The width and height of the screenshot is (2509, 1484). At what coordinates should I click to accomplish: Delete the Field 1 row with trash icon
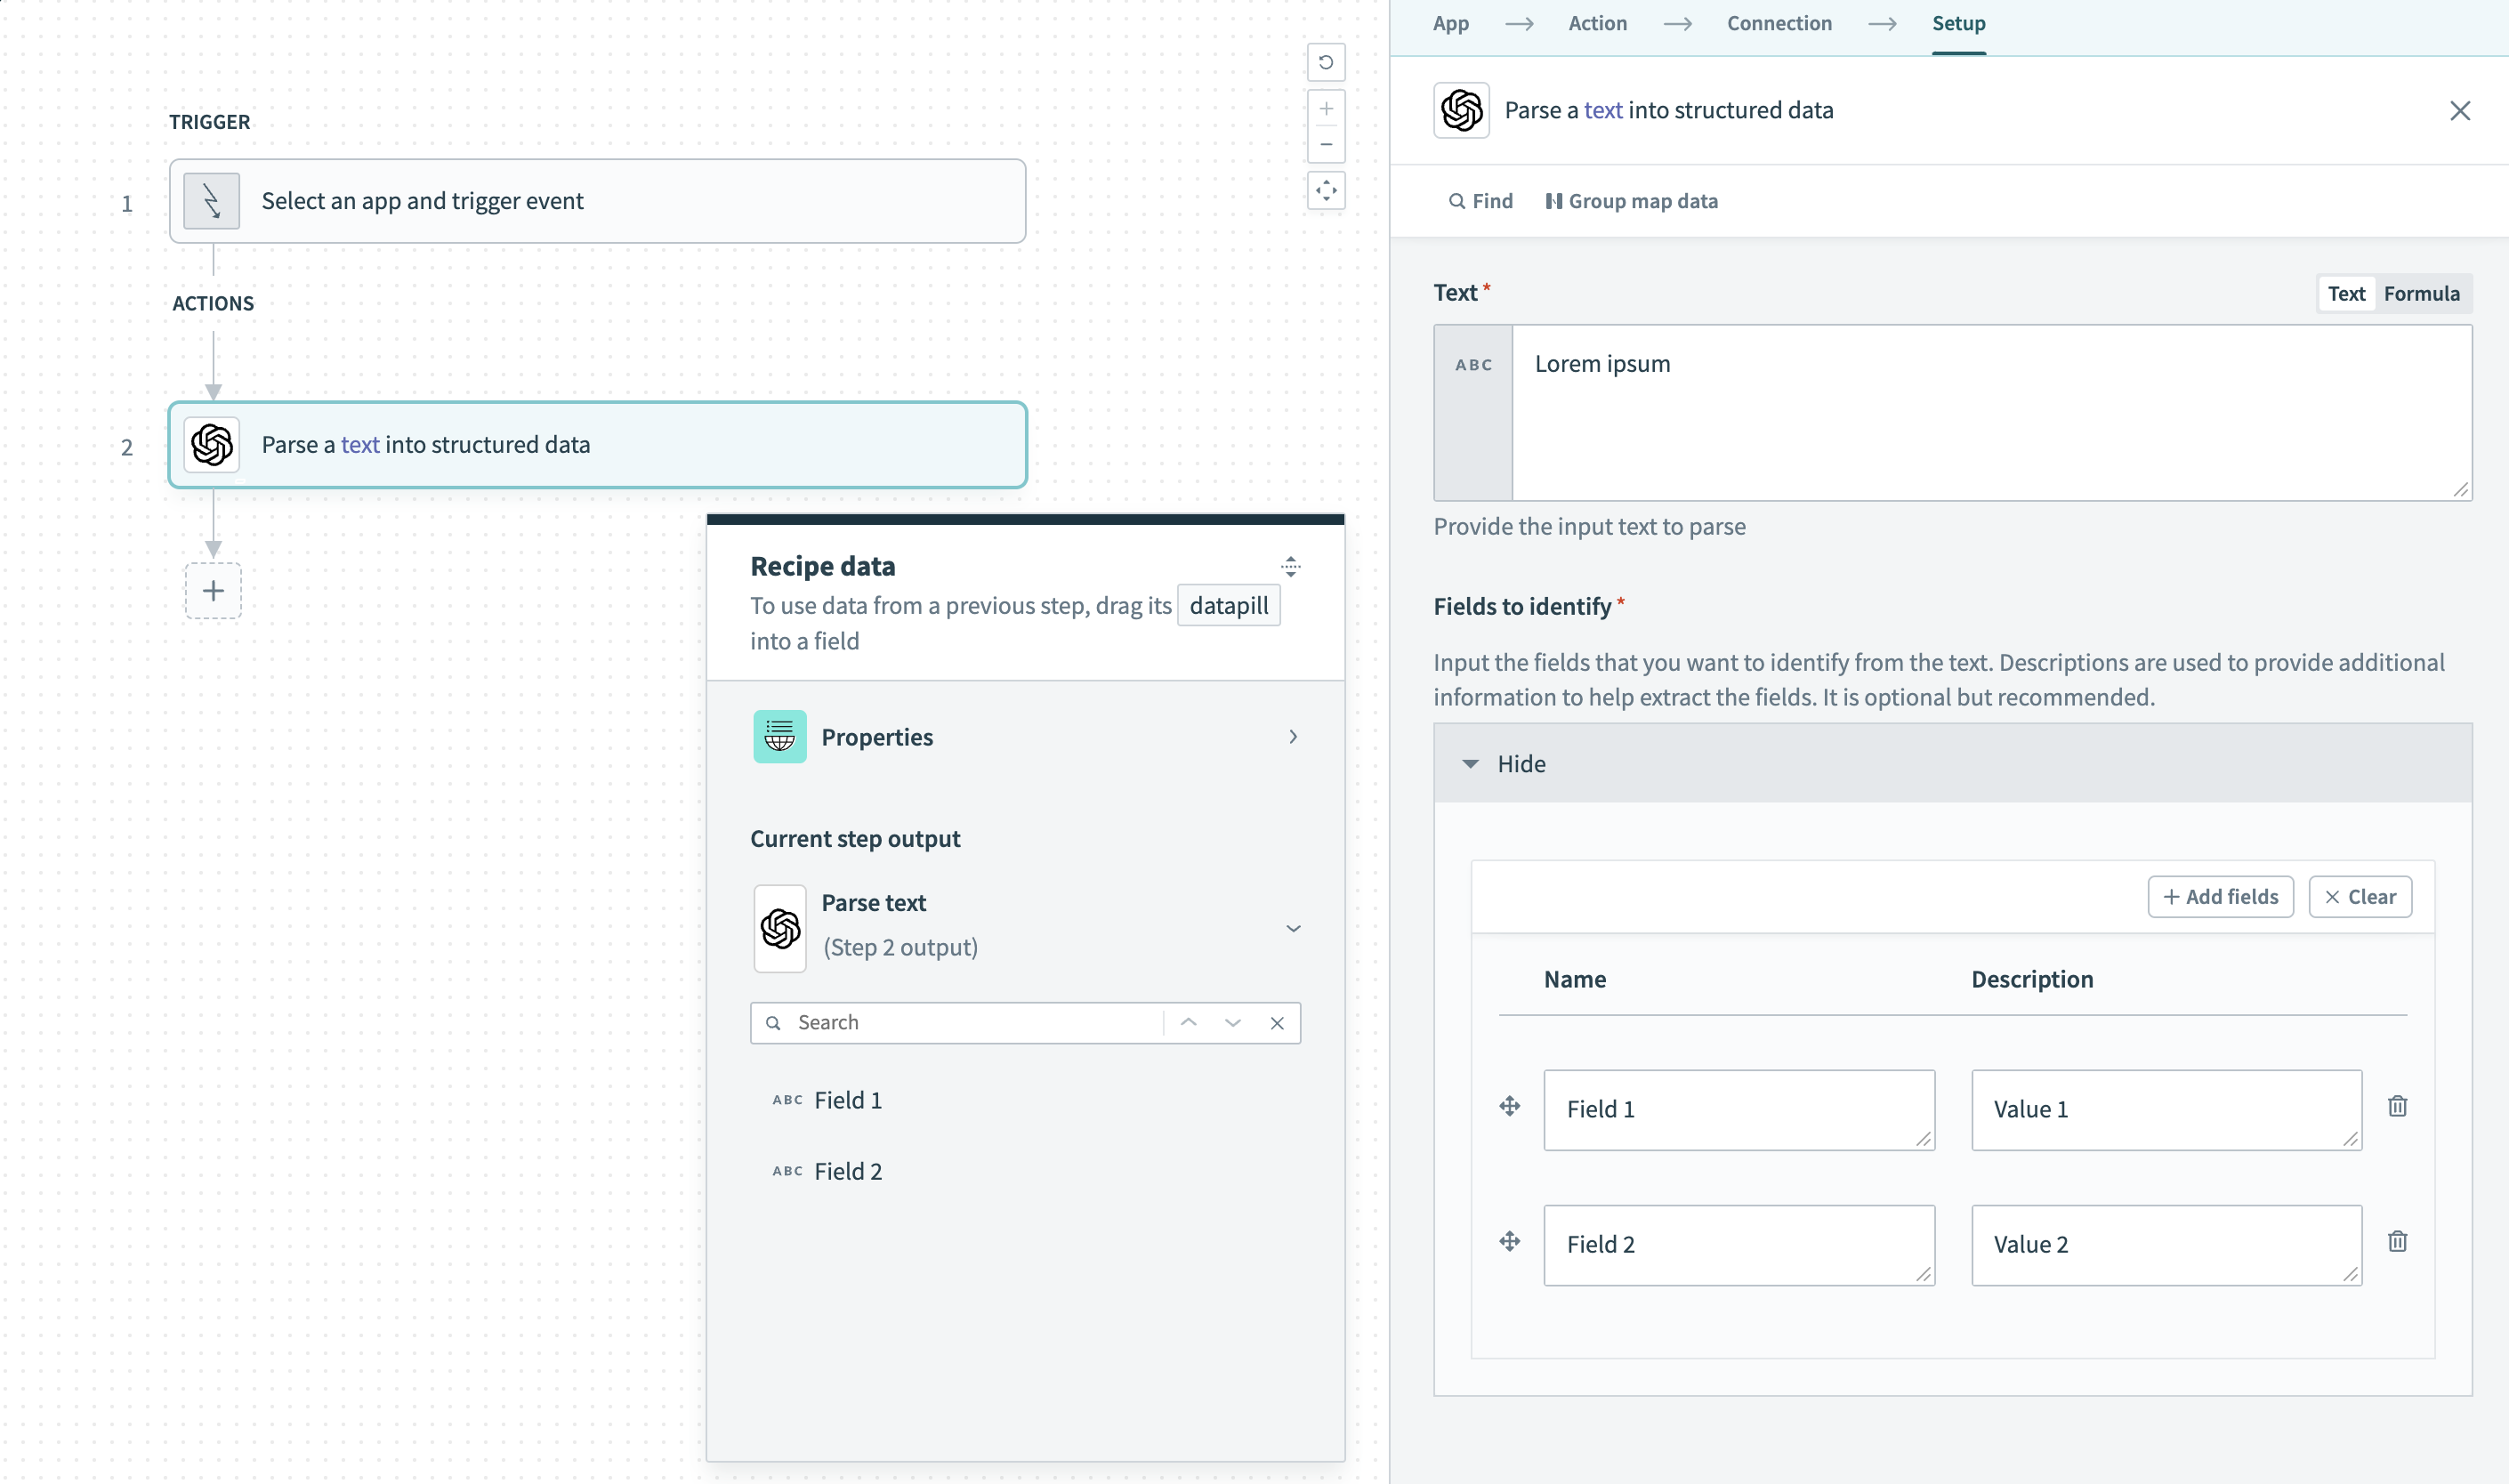click(x=2397, y=1105)
